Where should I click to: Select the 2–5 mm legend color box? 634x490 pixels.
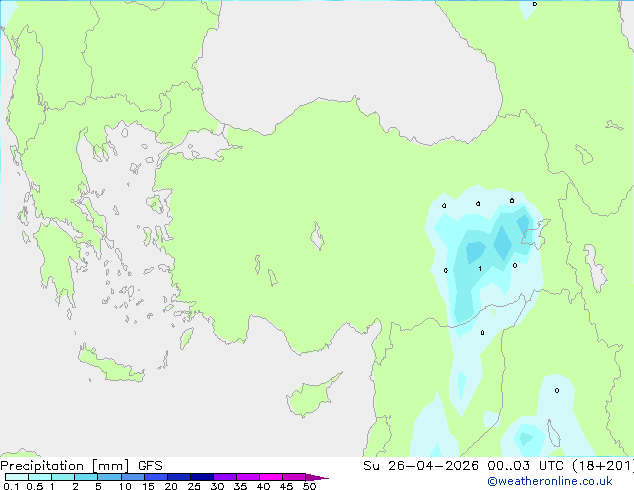point(86,477)
